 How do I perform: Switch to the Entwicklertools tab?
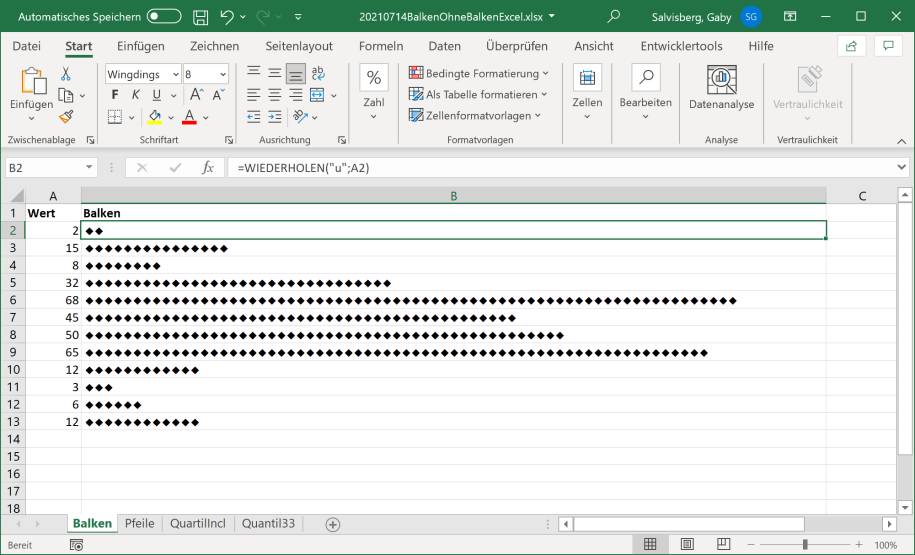tap(682, 46)
